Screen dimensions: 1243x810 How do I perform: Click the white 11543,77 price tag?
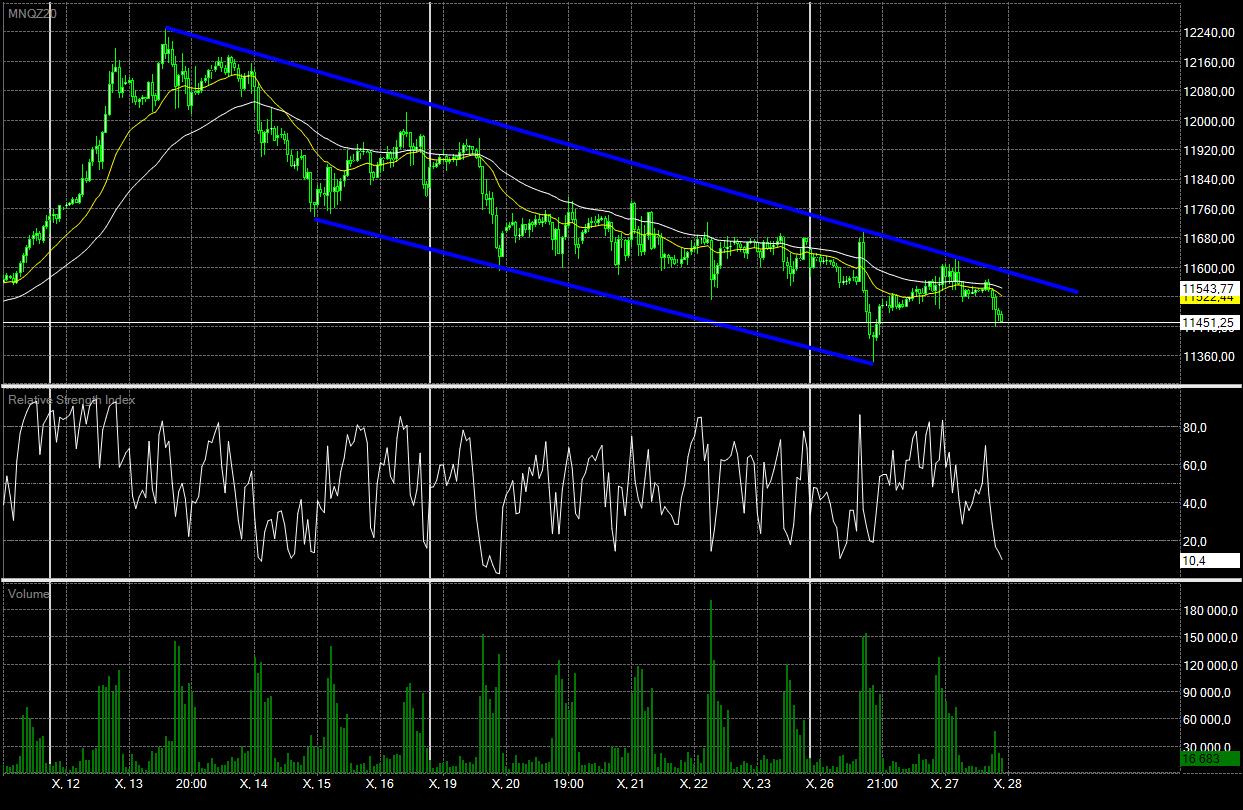pyautogui.click(x=1210, y=287)
